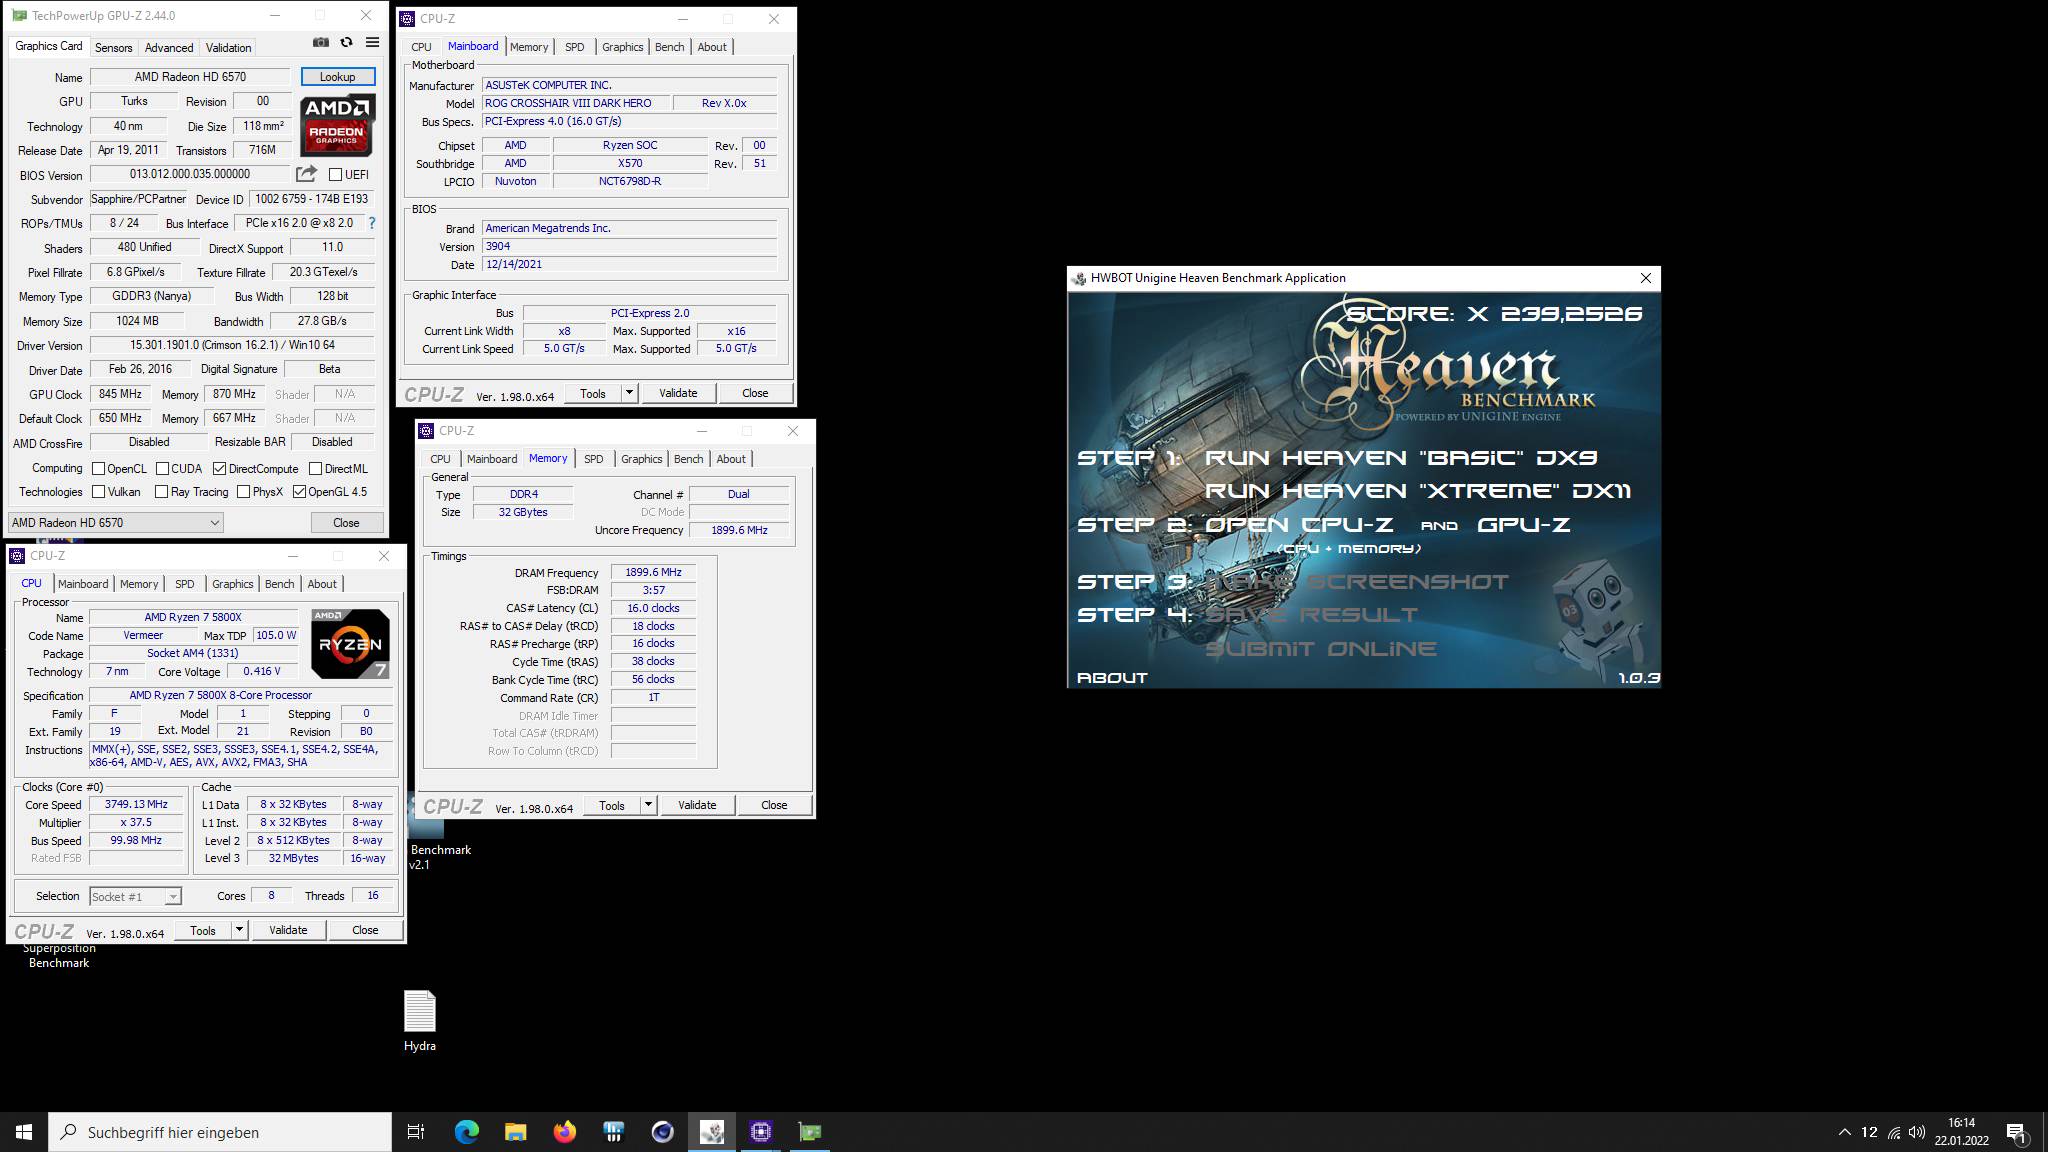
Task: Click Validate in Mainboard CPU-Z window
Action: (x=678, y=393)
